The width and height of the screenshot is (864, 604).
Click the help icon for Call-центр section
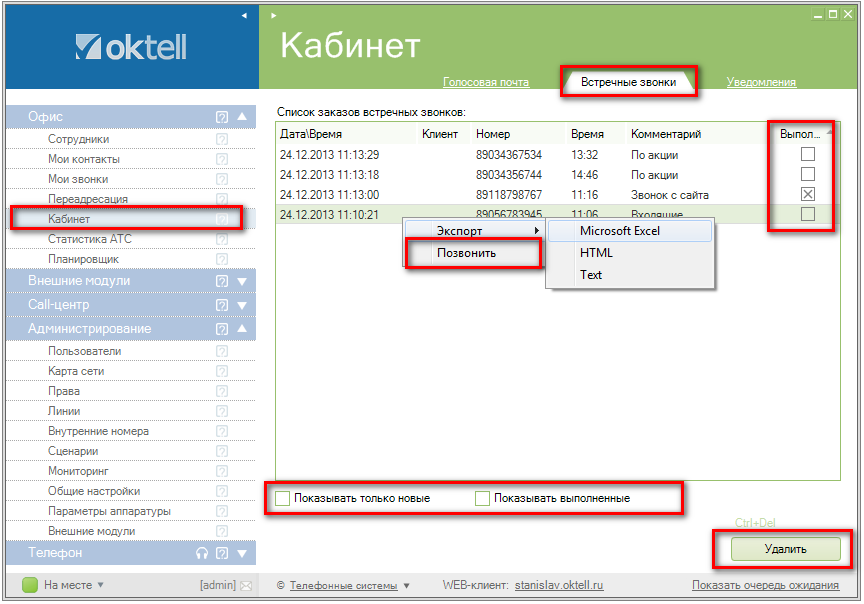click(x=222, y=305)
